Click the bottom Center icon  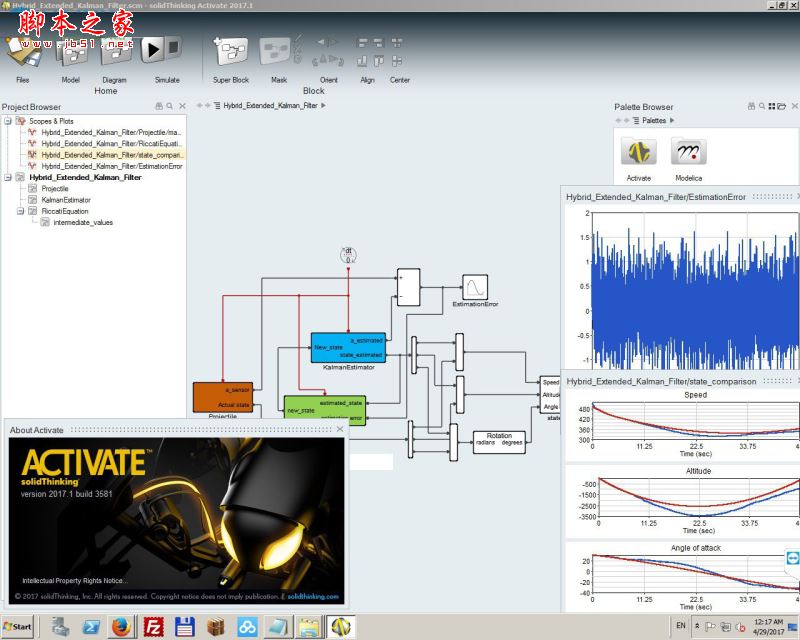pyautogui.click(x=397, y=61)
